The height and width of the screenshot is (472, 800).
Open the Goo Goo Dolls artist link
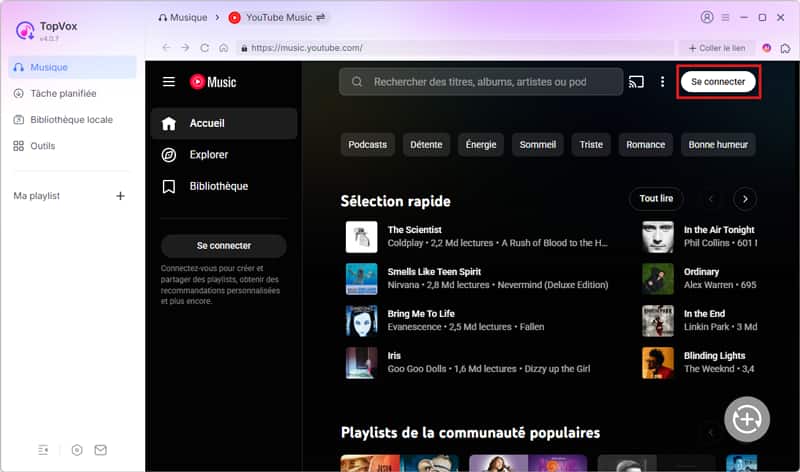point(417,369)
